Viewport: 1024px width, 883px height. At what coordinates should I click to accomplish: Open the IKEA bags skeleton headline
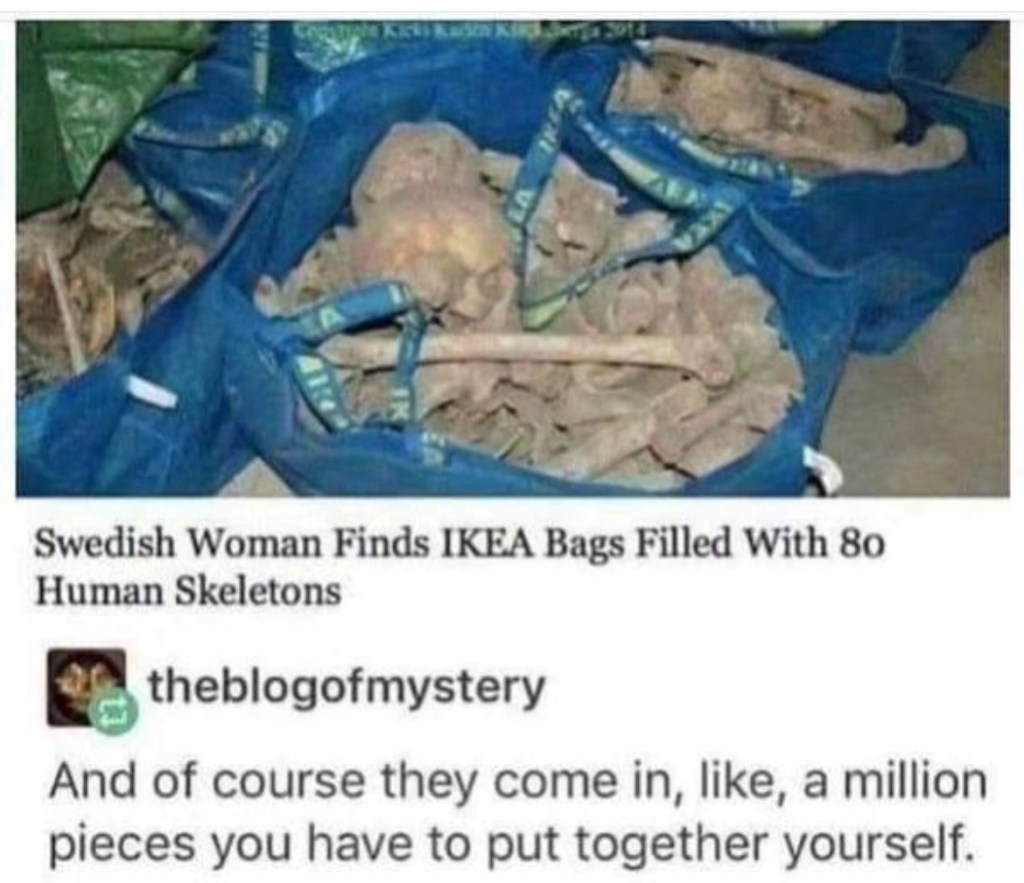coord(460,566)
